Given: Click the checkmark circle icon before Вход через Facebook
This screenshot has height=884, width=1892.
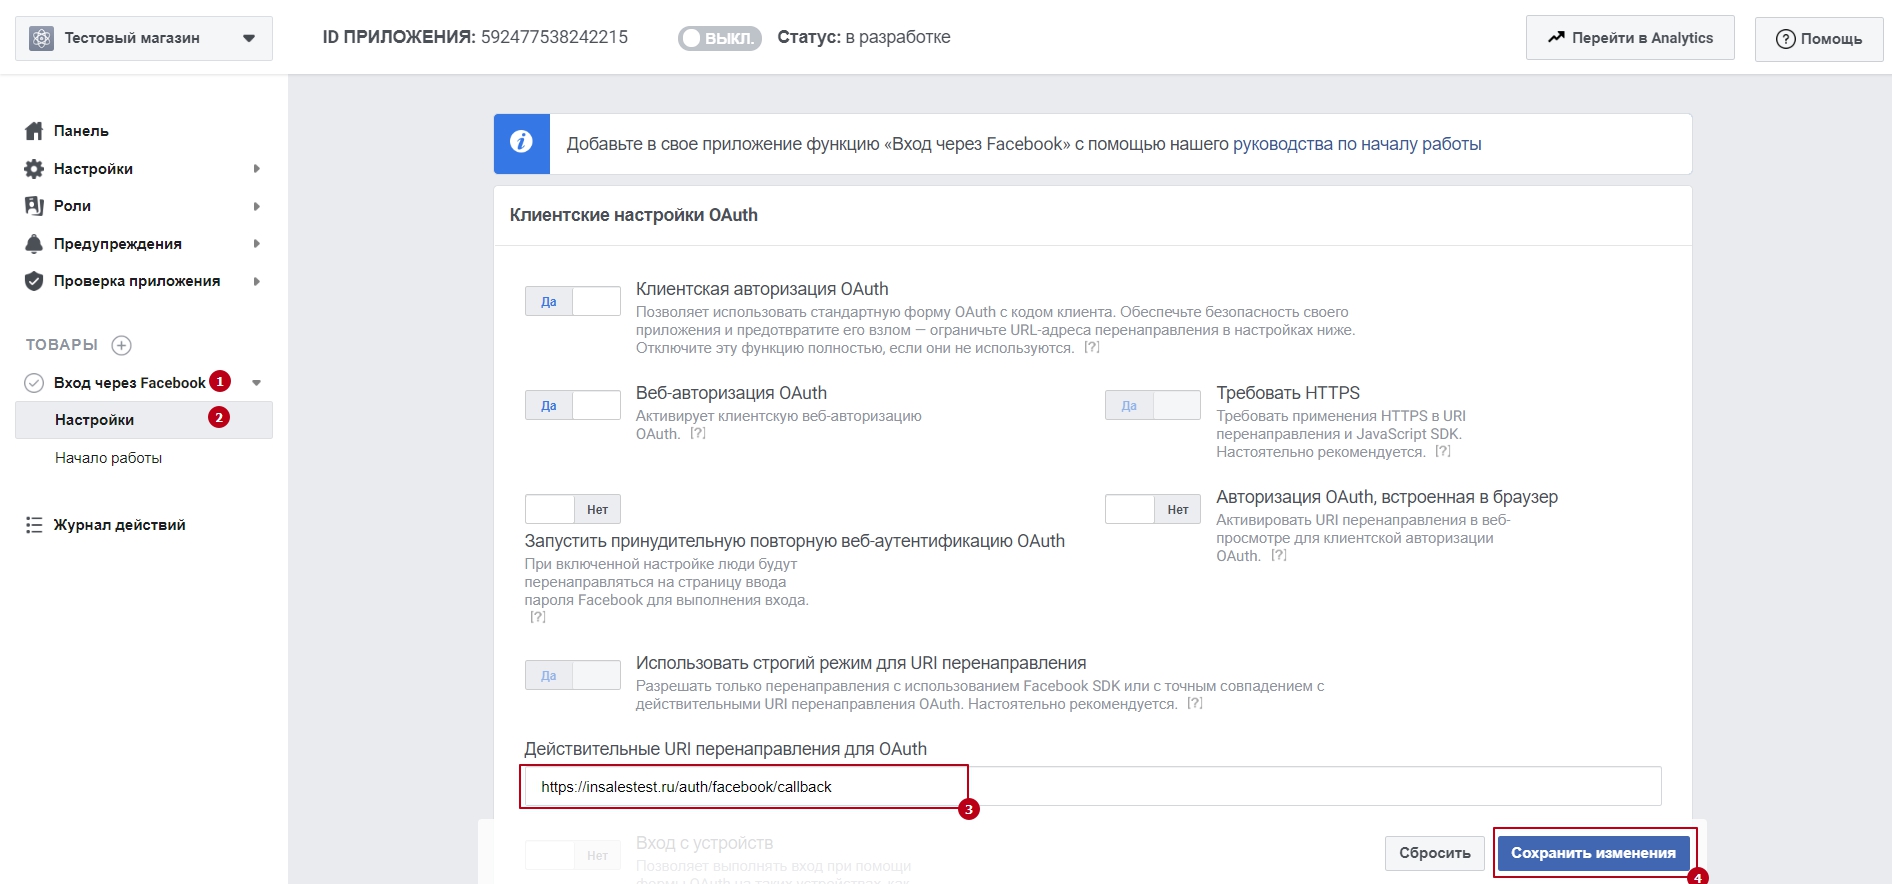Looking at the screenshot, I should click(x=34, y=383).
